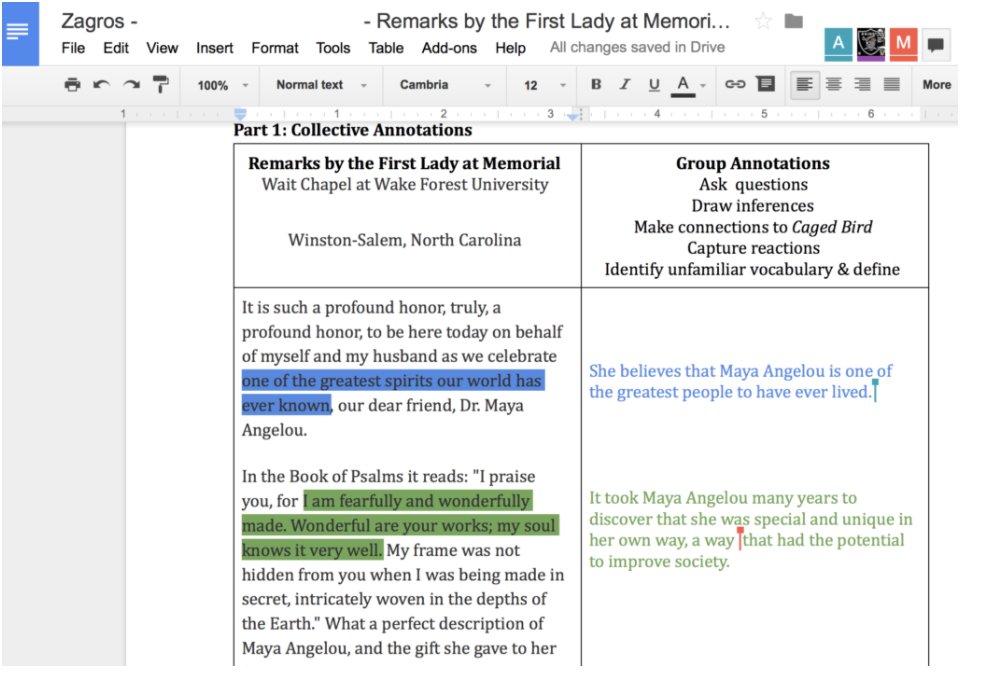1008x674 pixels.
Task: Click the 'Part 1: Collective Annotations' heading
Action: click(x=352, y=130)
